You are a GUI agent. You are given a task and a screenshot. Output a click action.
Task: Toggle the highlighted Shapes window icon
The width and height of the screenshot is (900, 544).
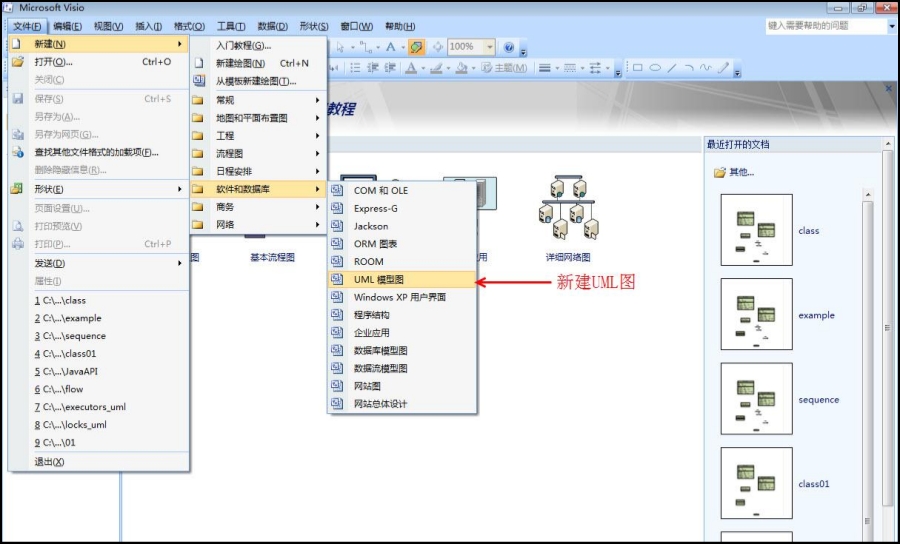point(417,47)
